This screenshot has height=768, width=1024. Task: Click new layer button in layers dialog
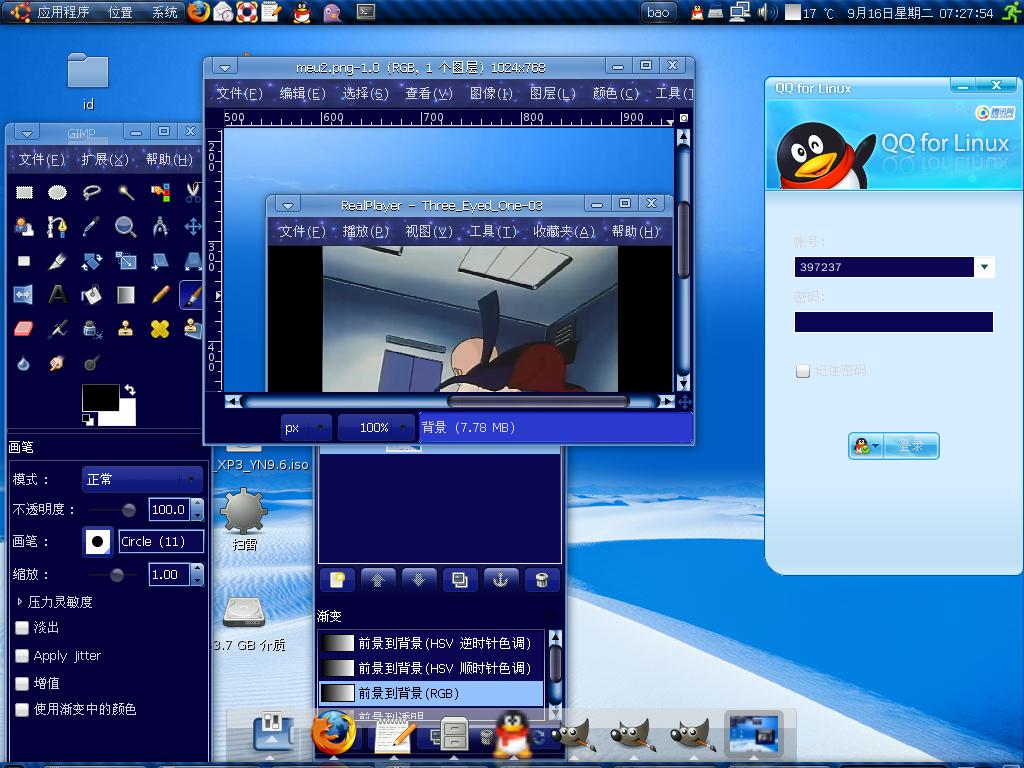coord(338,580)
